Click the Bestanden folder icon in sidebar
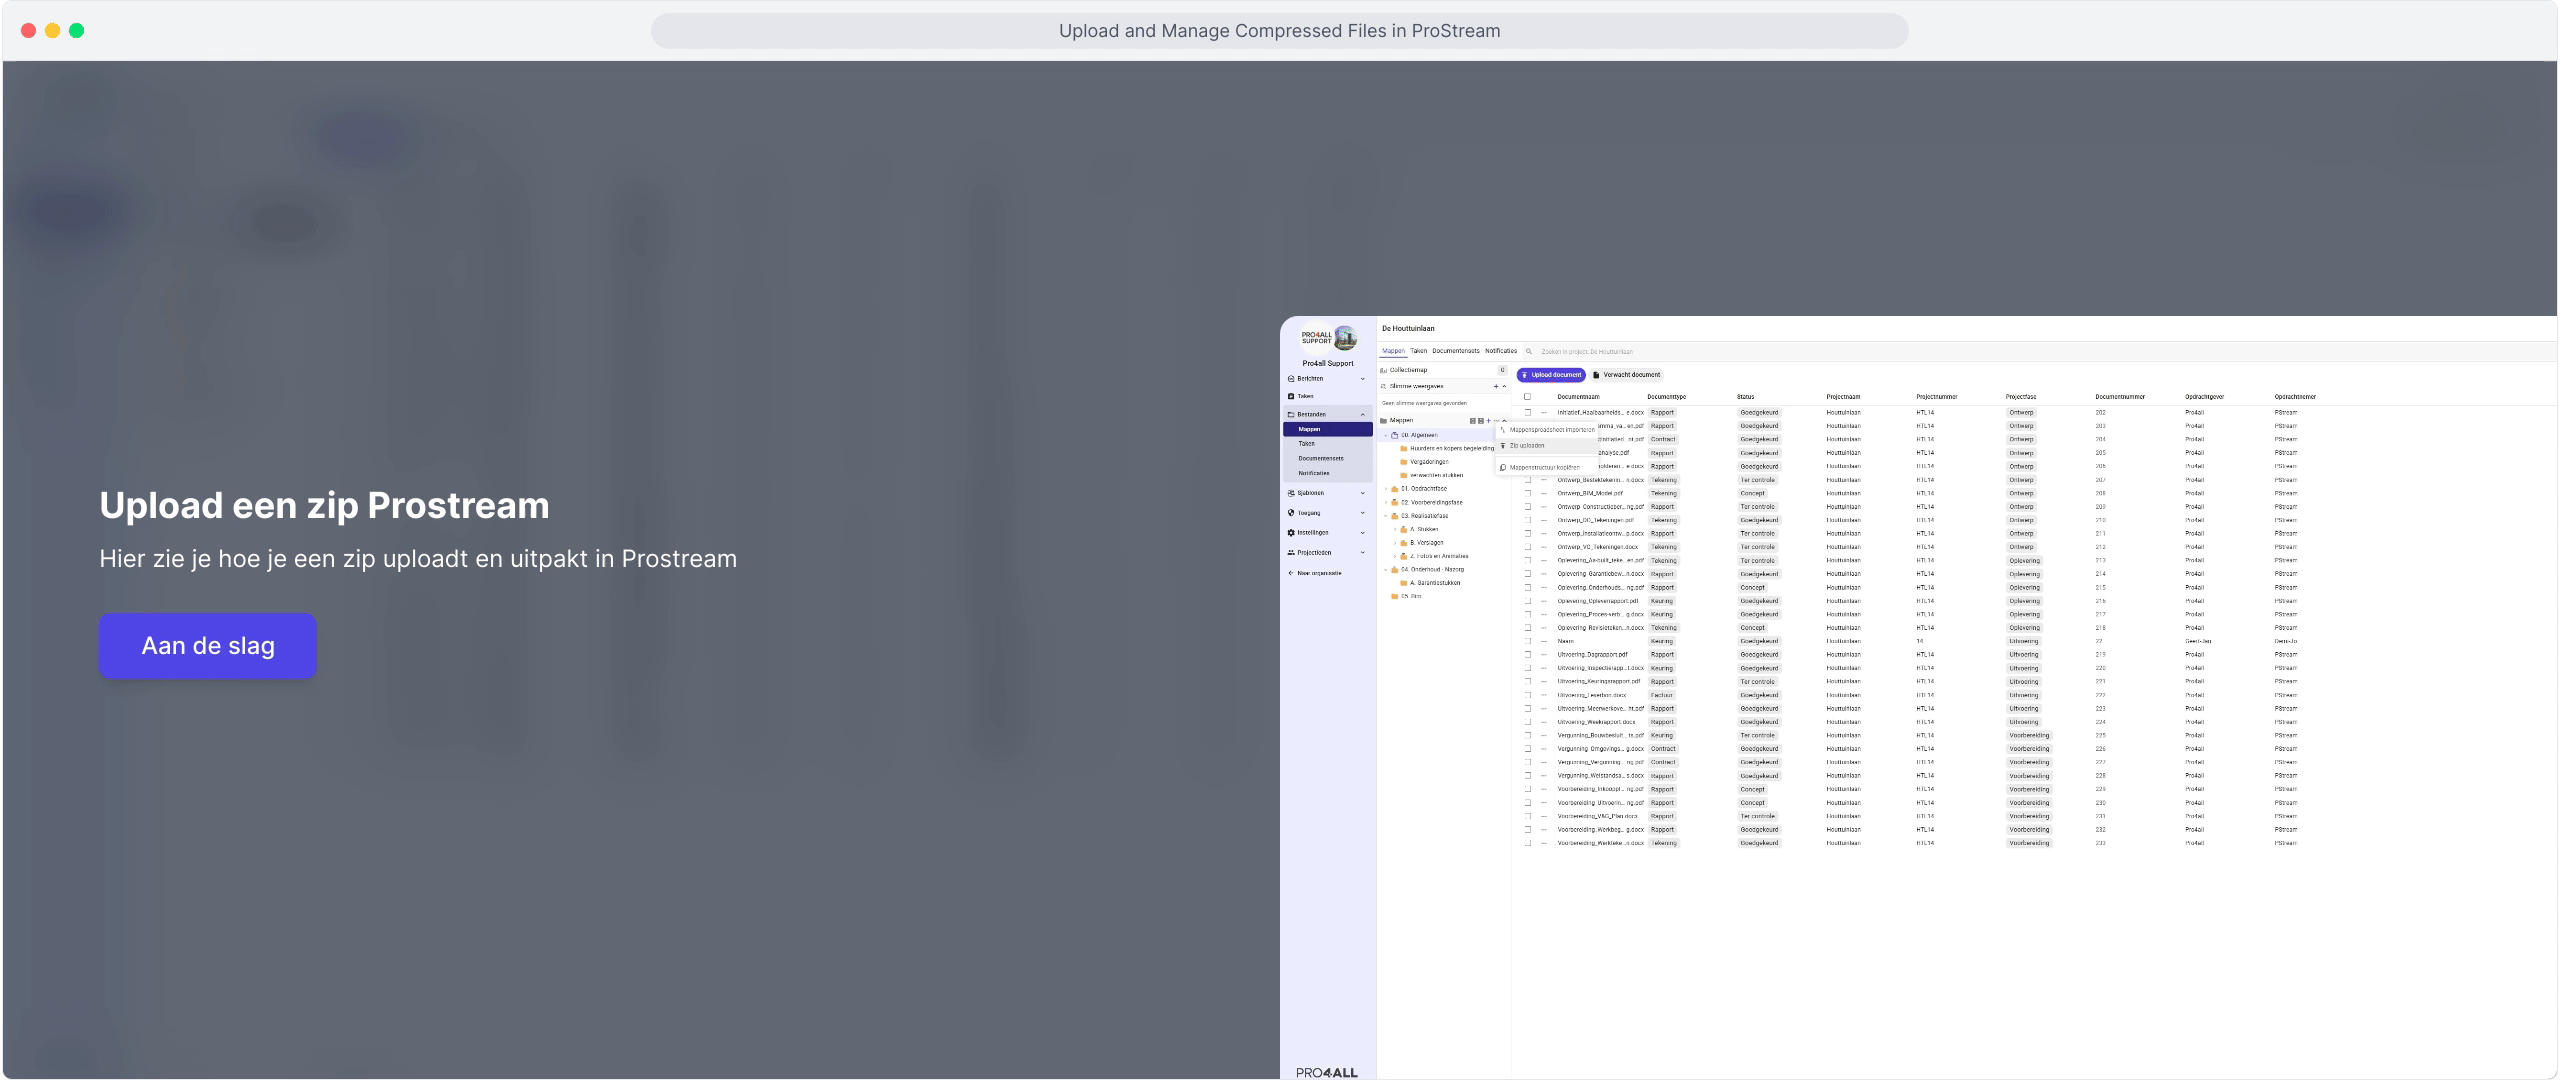Screen dimensions: 2560x1080 pyautogui.click(x=1291, y=414)
